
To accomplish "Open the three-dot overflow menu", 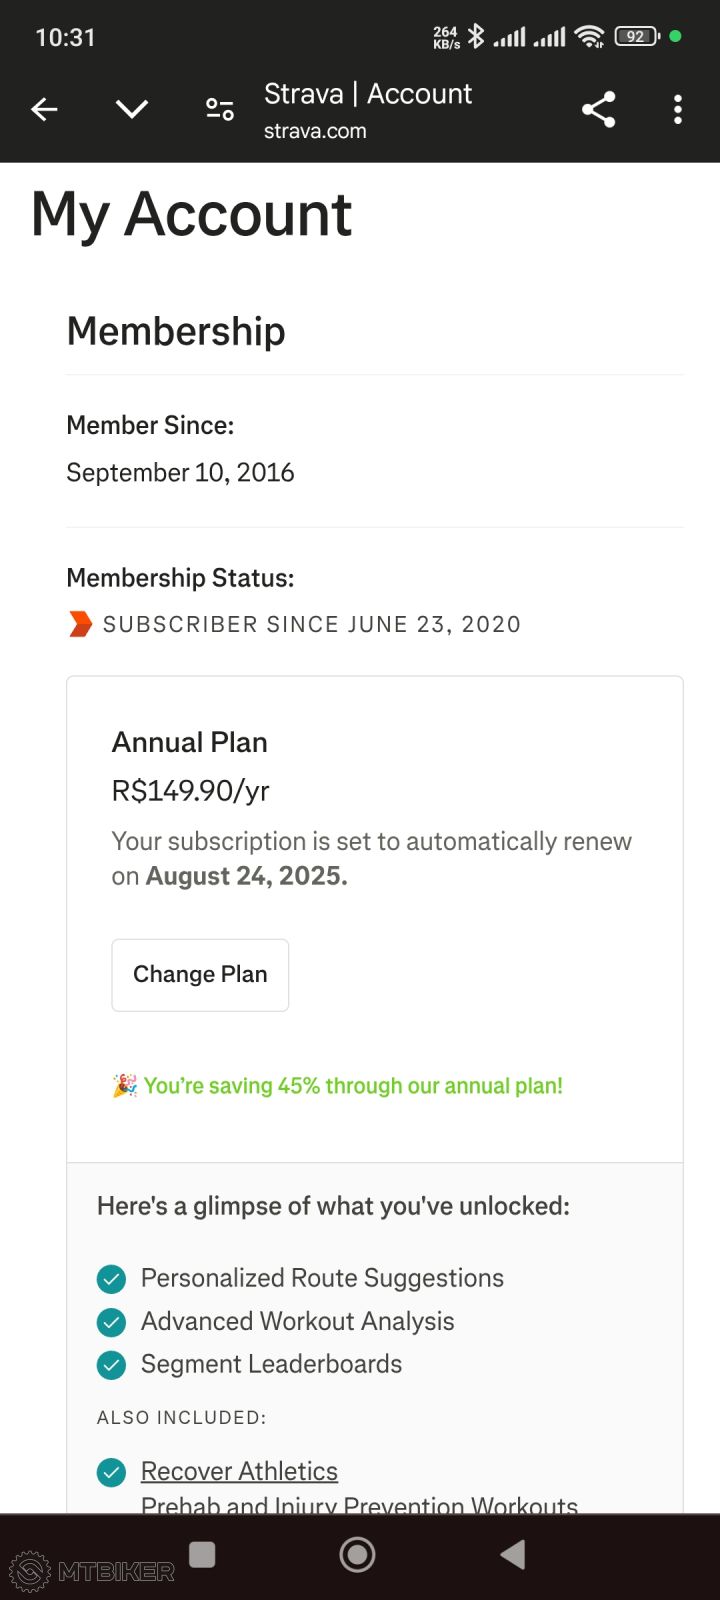I will (678, 110).
